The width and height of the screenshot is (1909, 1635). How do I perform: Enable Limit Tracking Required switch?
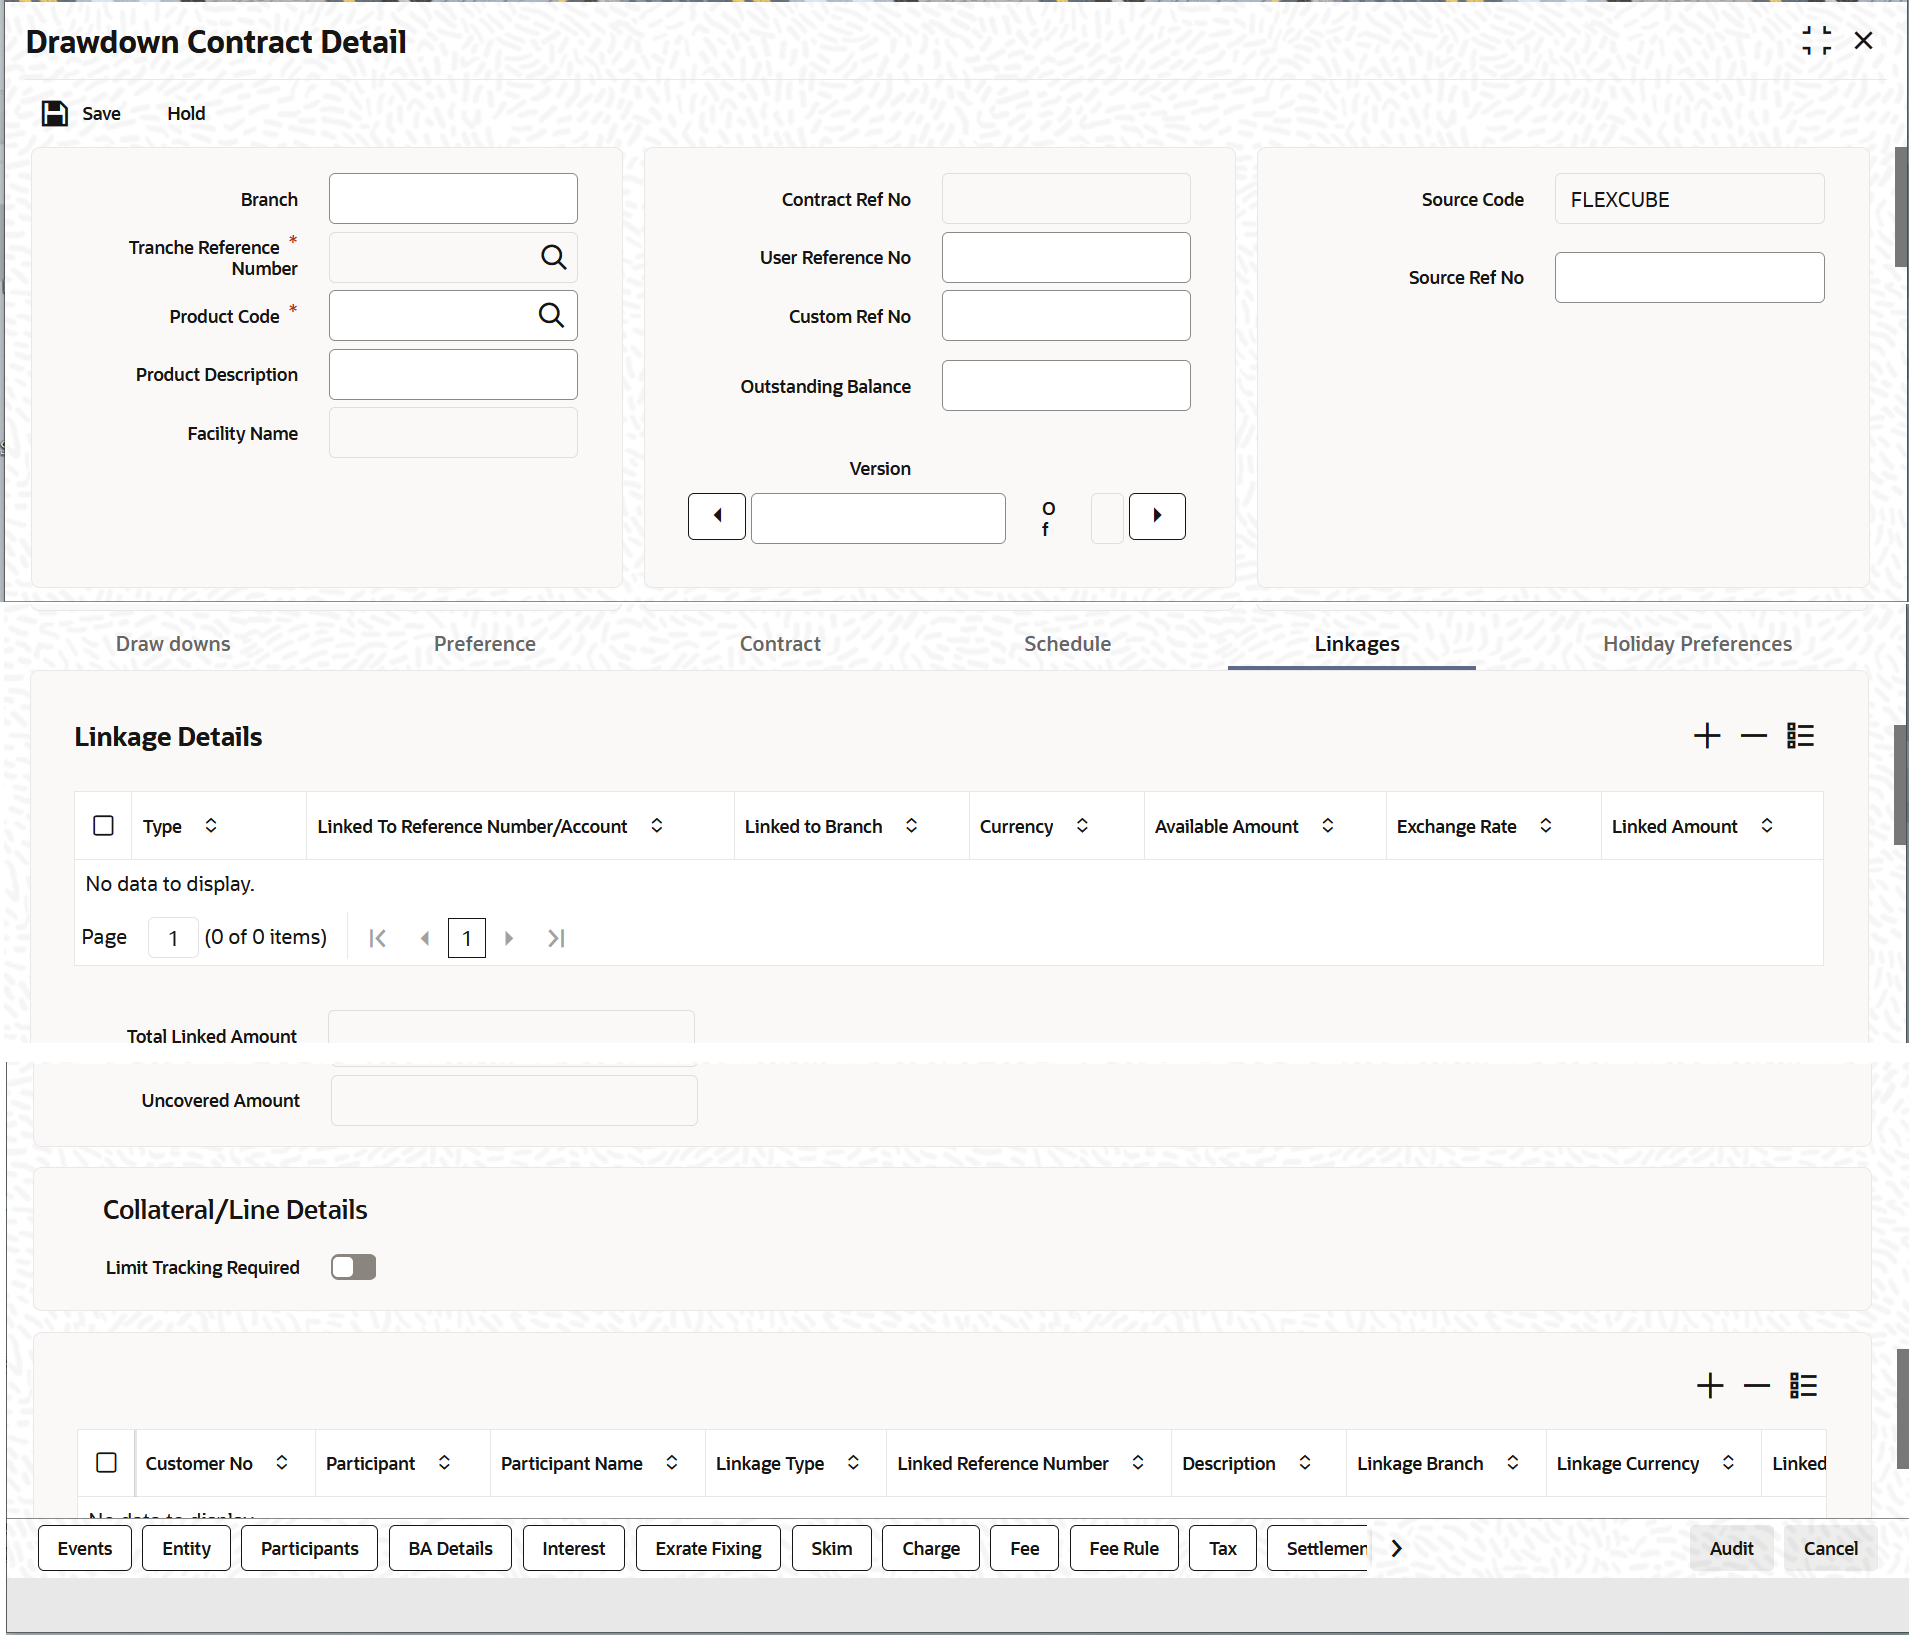(x=353, y=1268)
